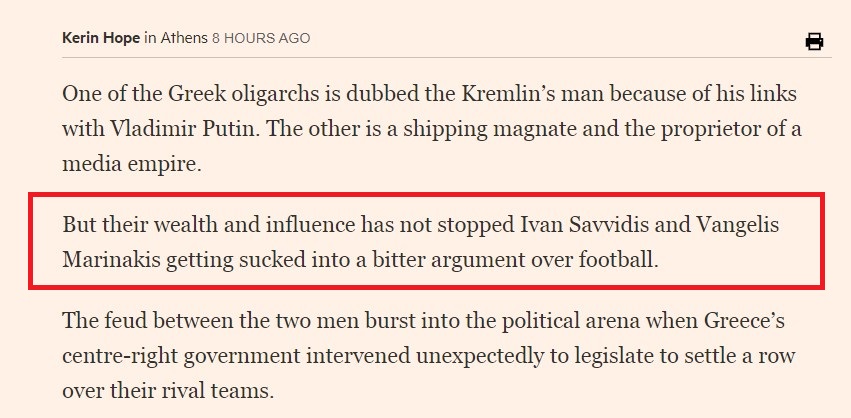Click the name Marinakis in highlighted paragraph

click(x=111, y=260)
